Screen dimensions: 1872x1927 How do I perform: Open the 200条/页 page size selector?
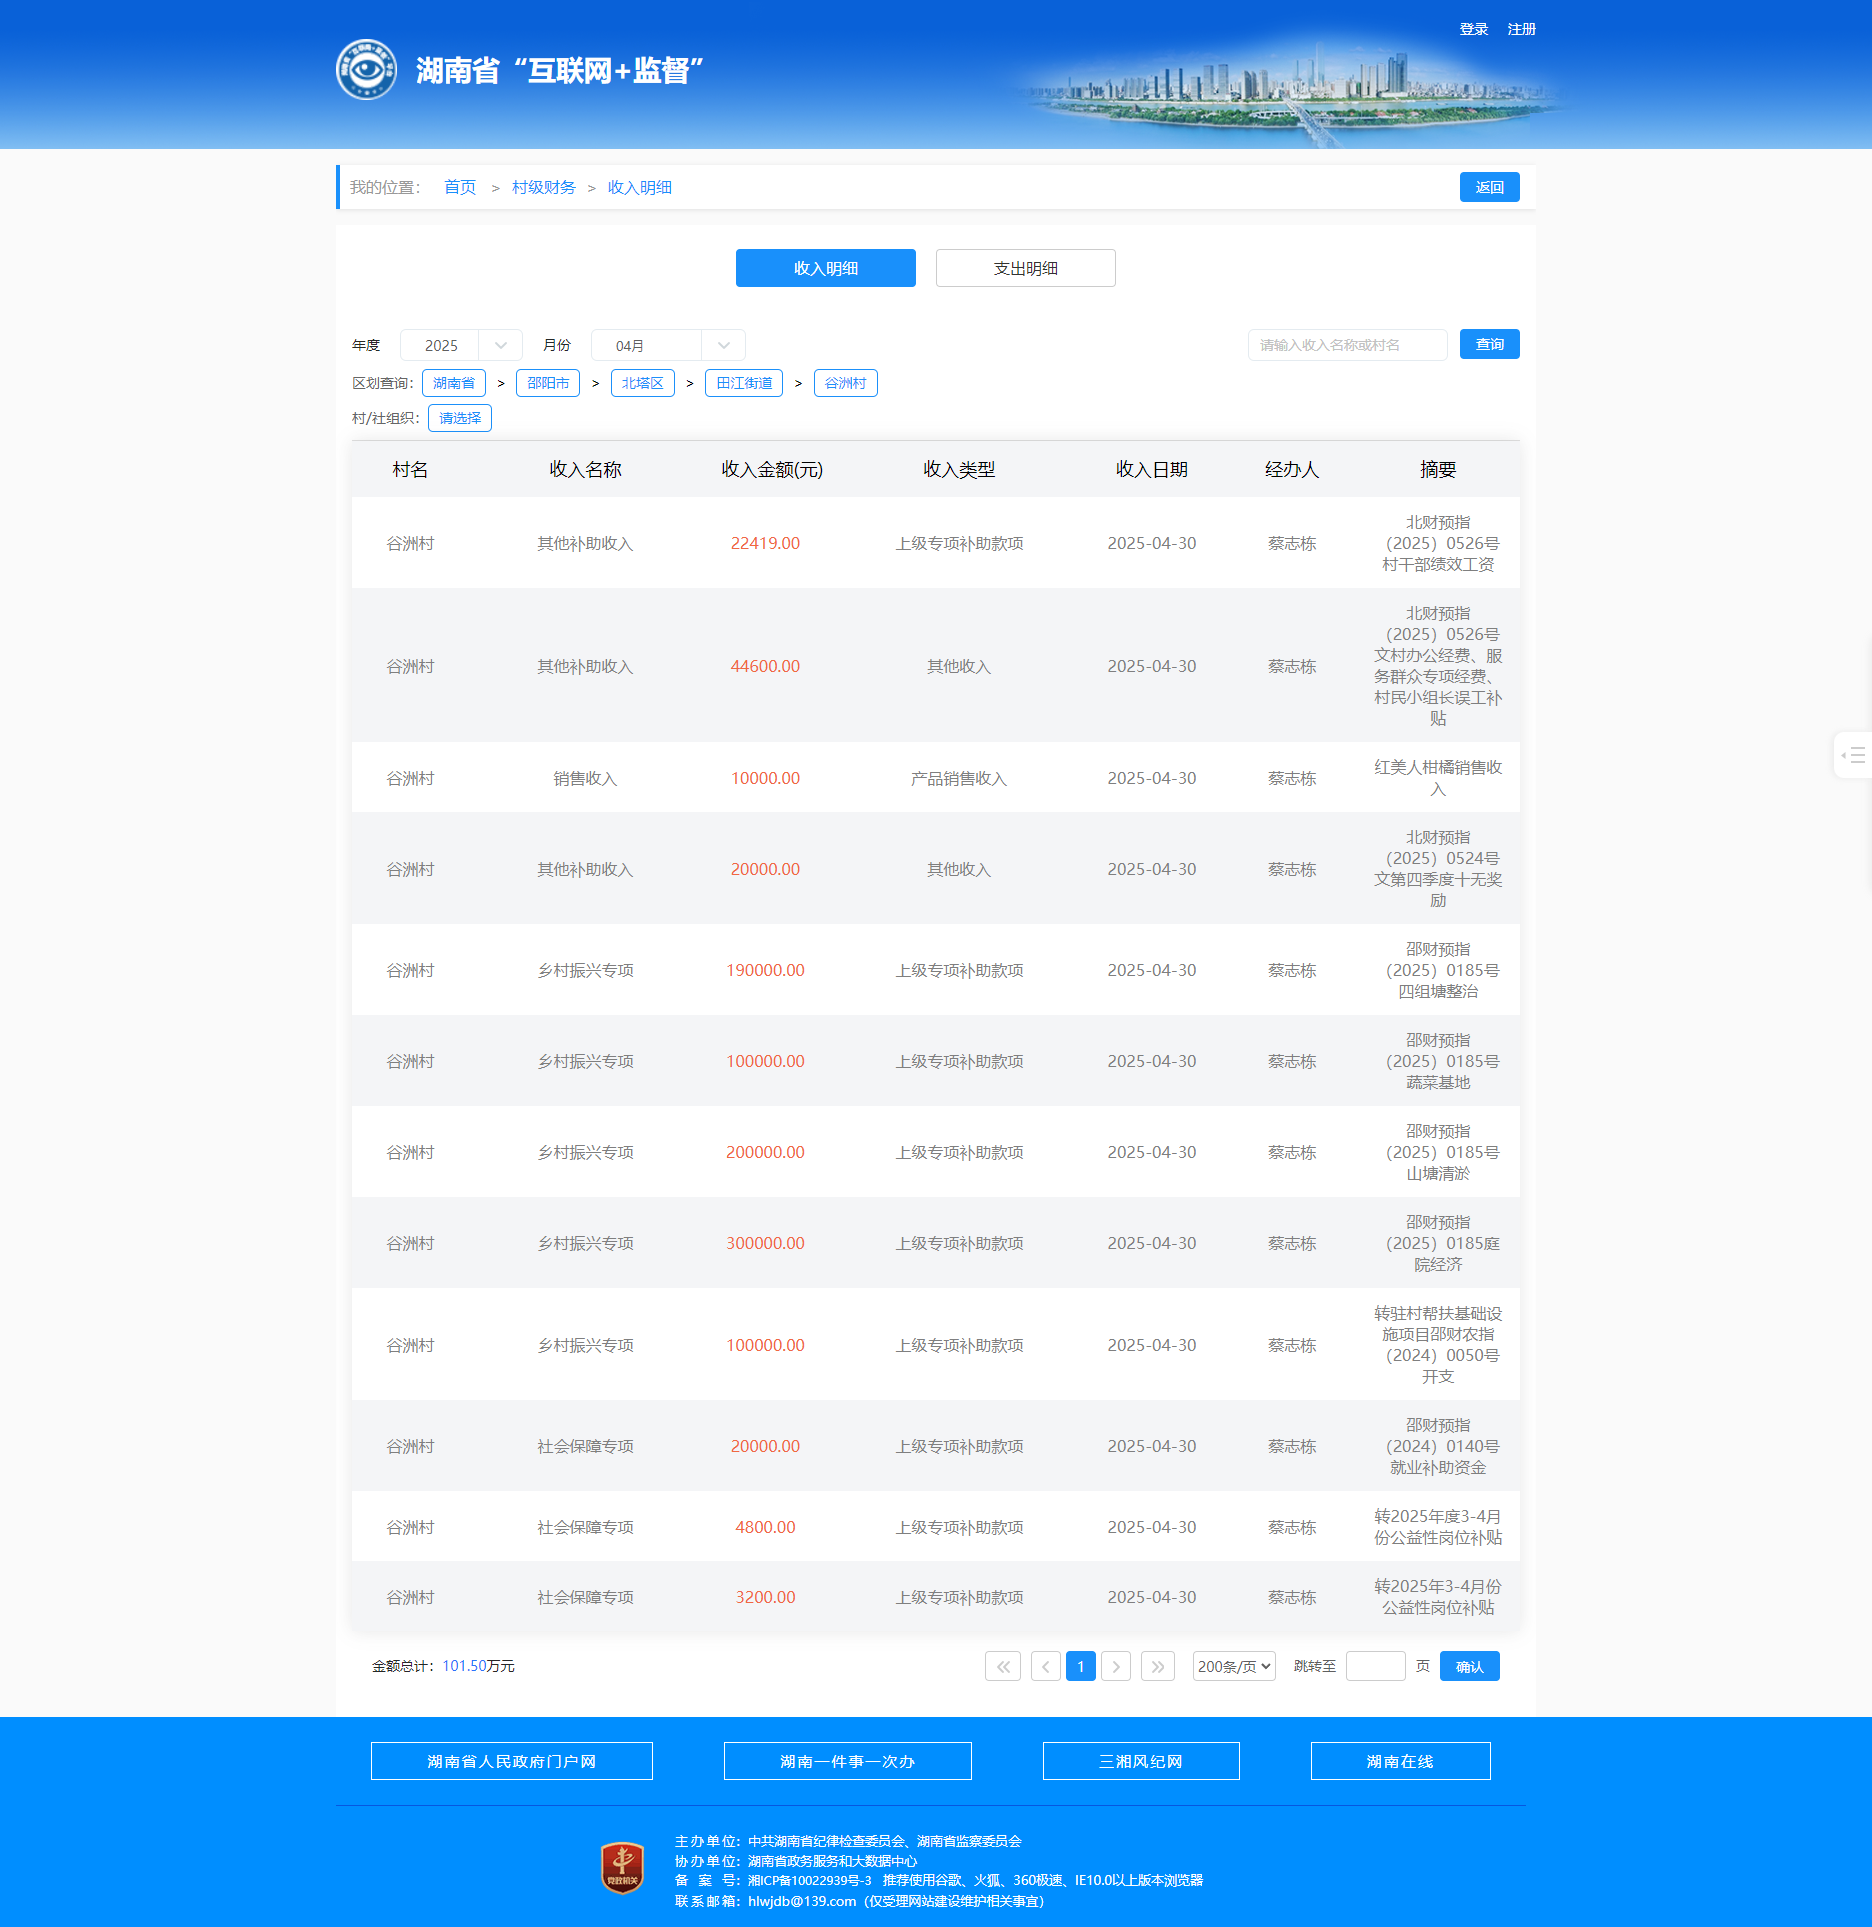1234,1666
